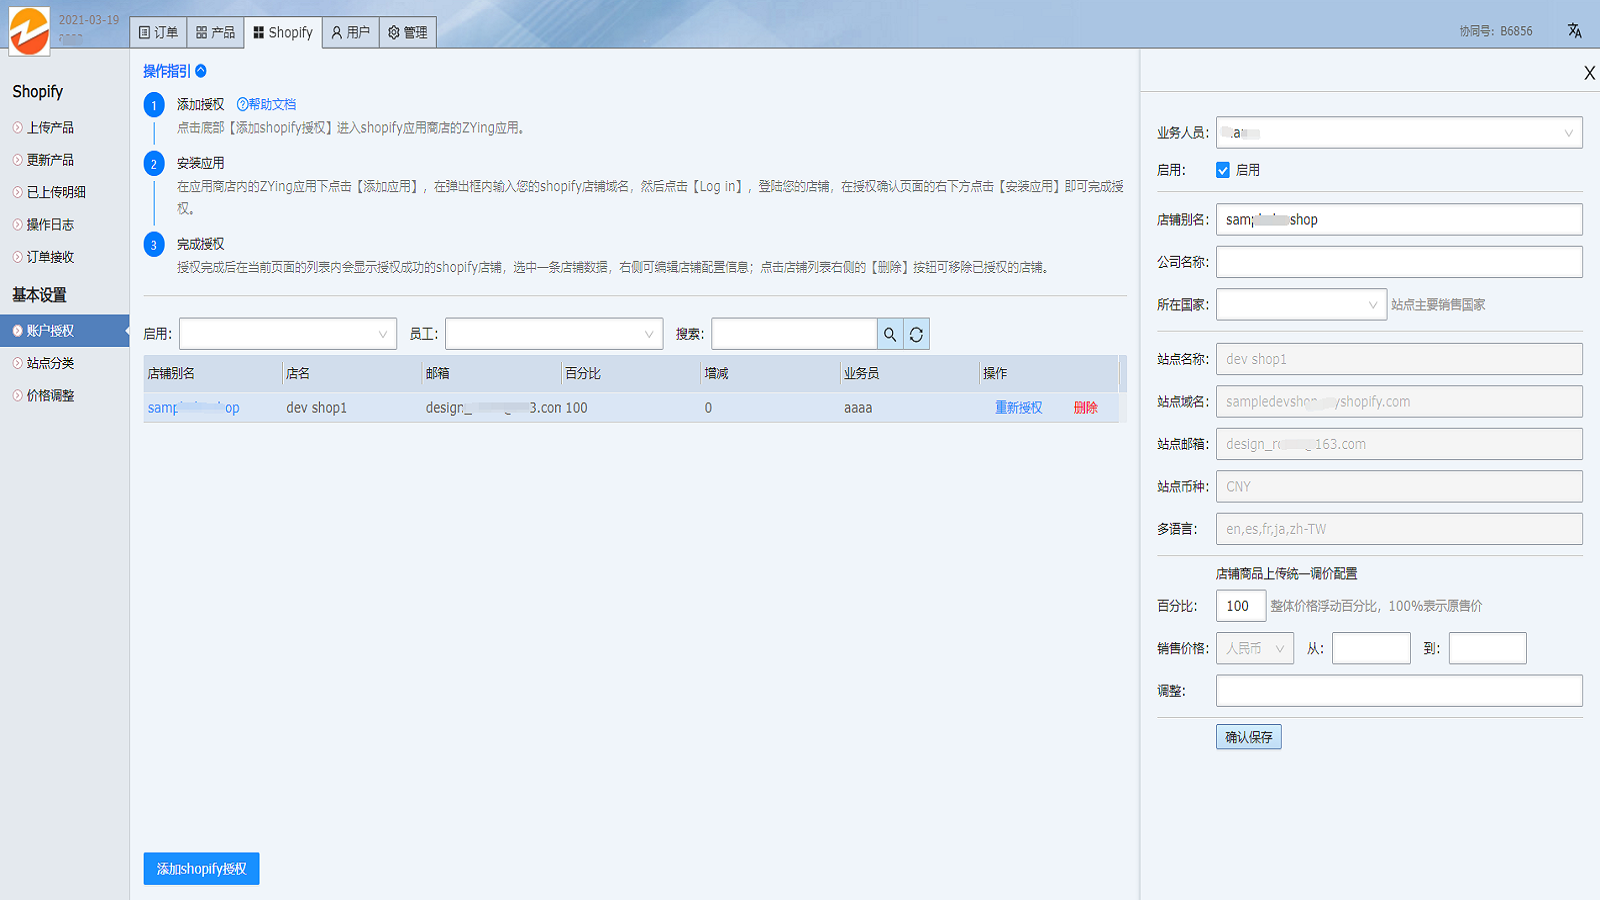Image resolution: width=1600 pixels, height=900 pixels.
Task: Open the 所在国家 dropdown
Action: [1301, 305]
